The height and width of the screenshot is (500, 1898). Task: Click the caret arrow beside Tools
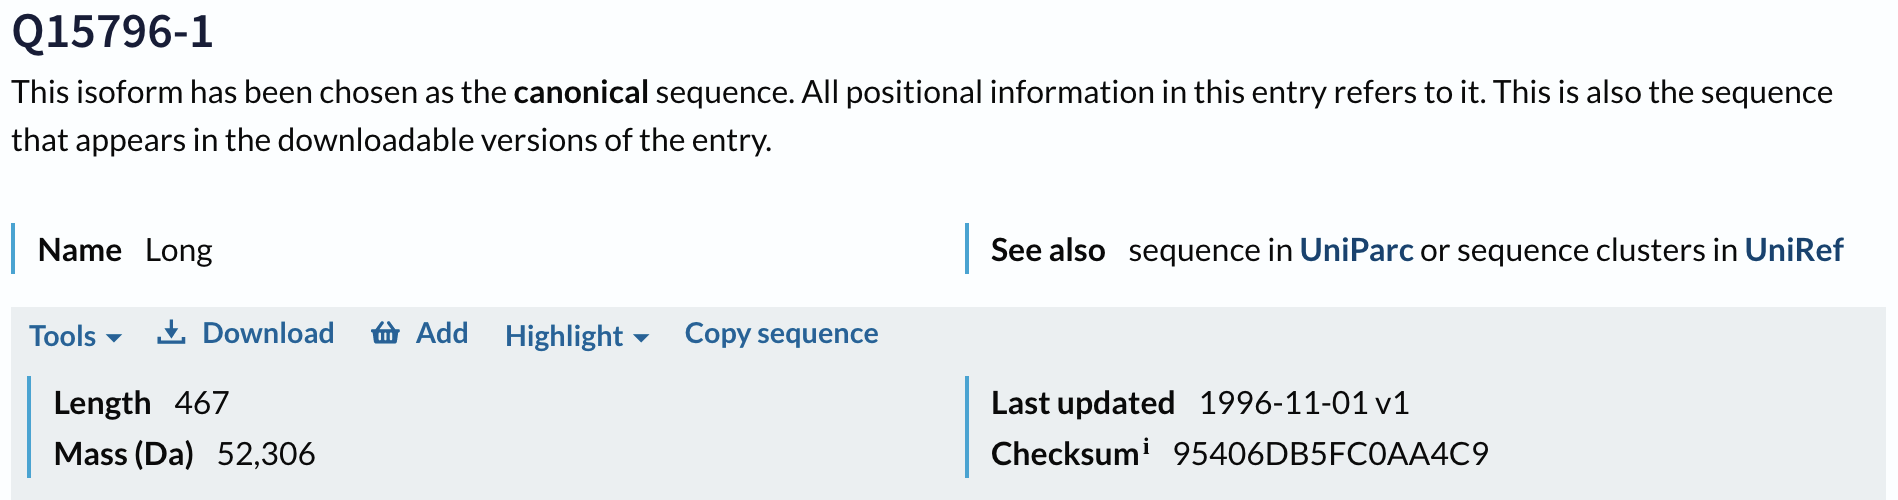click(114, 338)
